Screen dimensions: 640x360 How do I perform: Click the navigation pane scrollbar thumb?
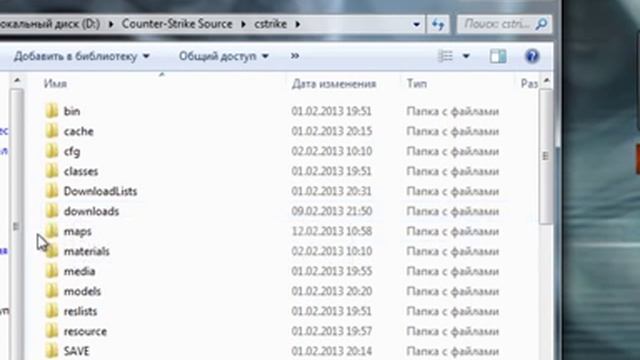pyautogui.click(x=16, y=225)
